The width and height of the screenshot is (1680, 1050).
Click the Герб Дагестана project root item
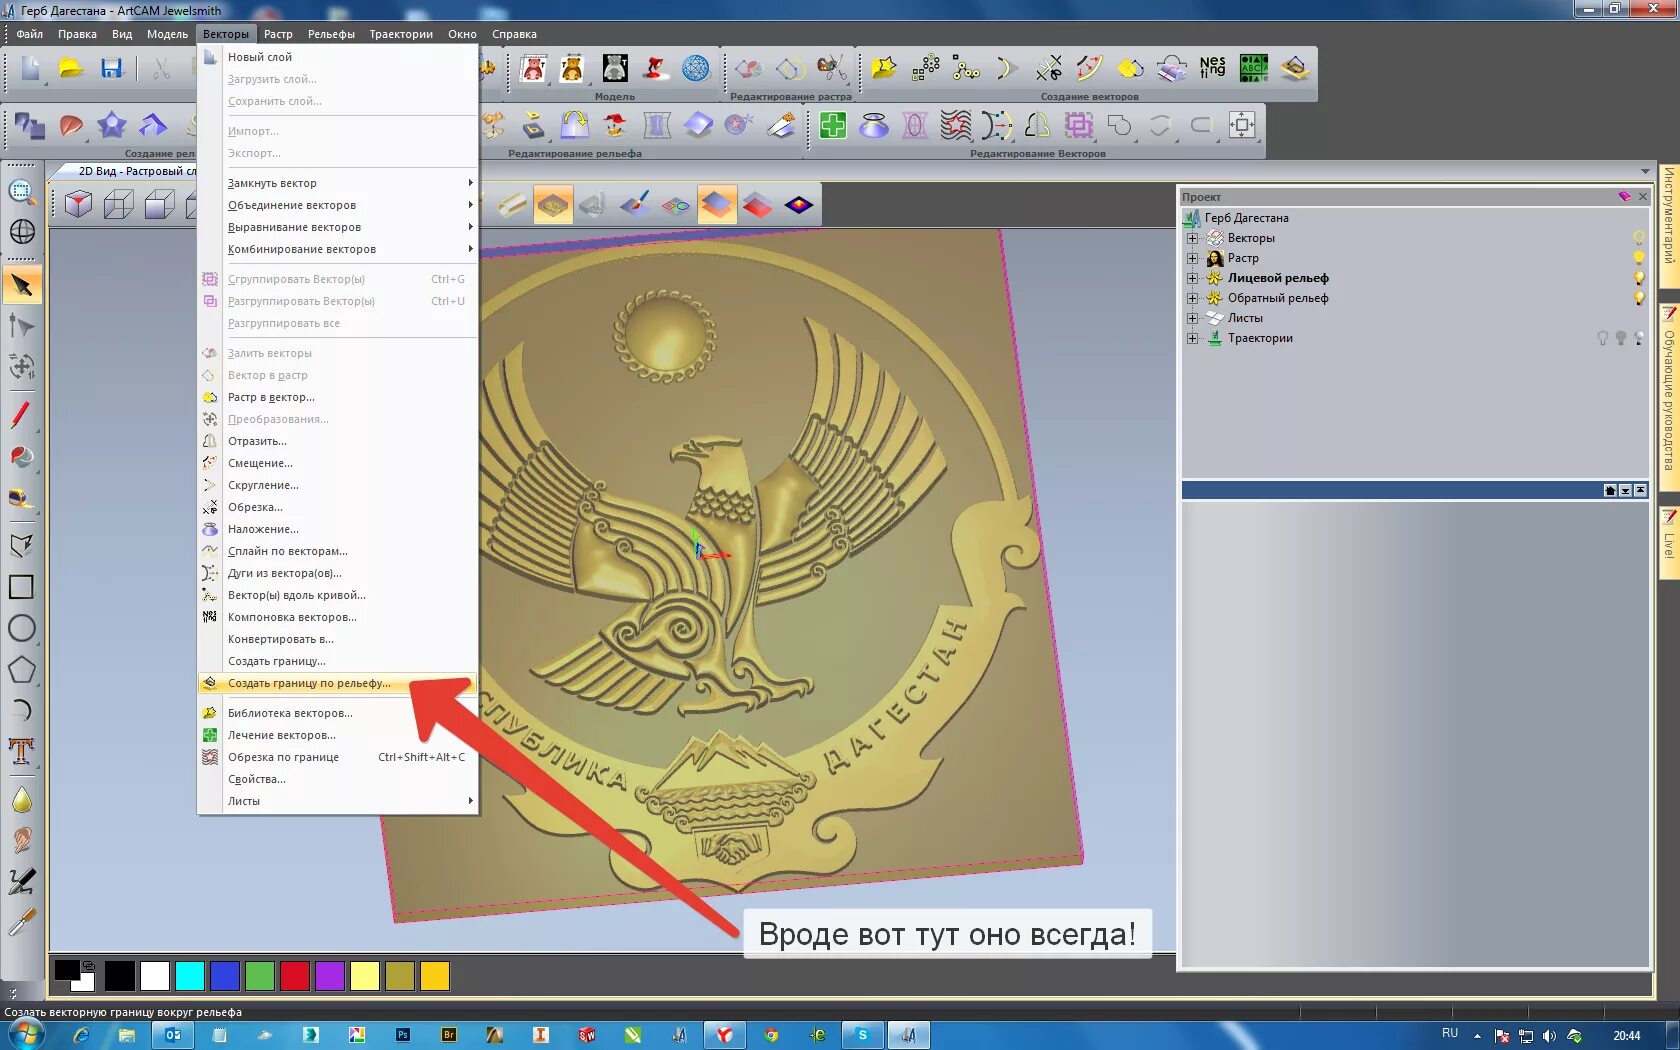click(1246, 218)
